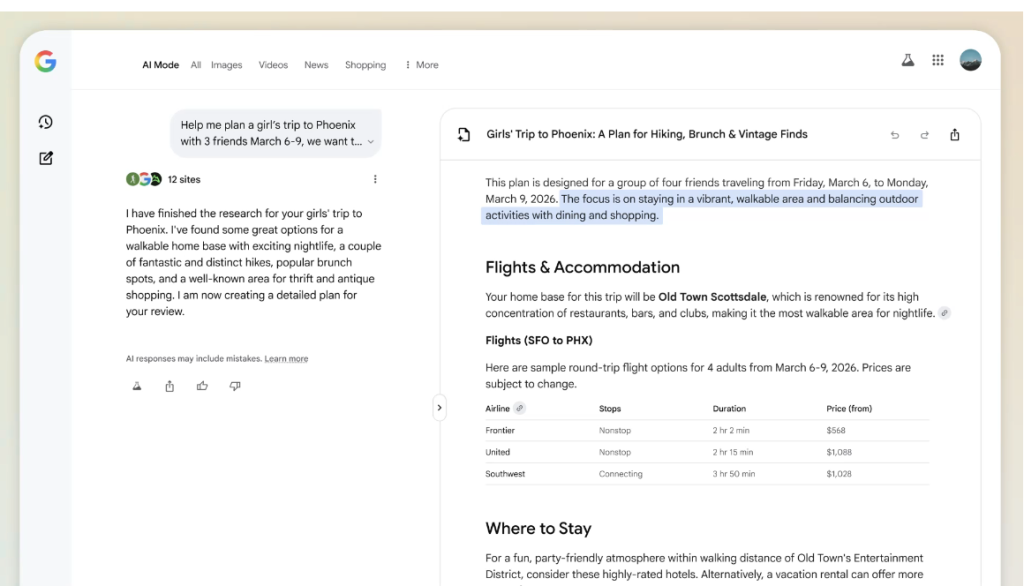
Task: Give the response a thumbs up
Action: [x=202, y=386]
